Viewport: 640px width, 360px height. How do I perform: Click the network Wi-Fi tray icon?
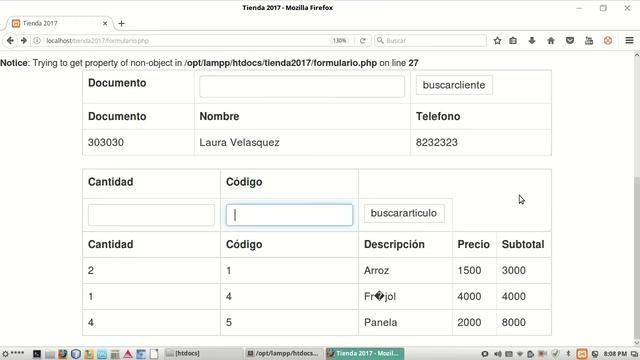point(520,353)
